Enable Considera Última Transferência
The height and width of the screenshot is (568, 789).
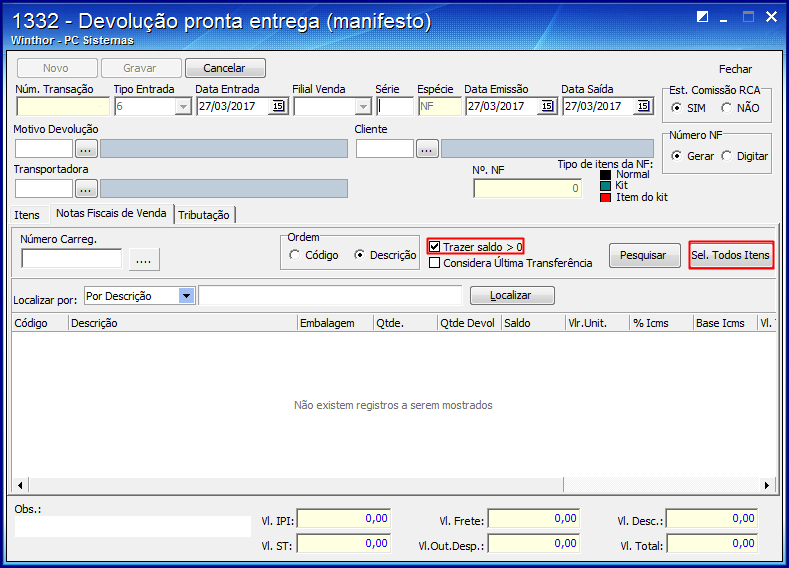coord(435,263)
